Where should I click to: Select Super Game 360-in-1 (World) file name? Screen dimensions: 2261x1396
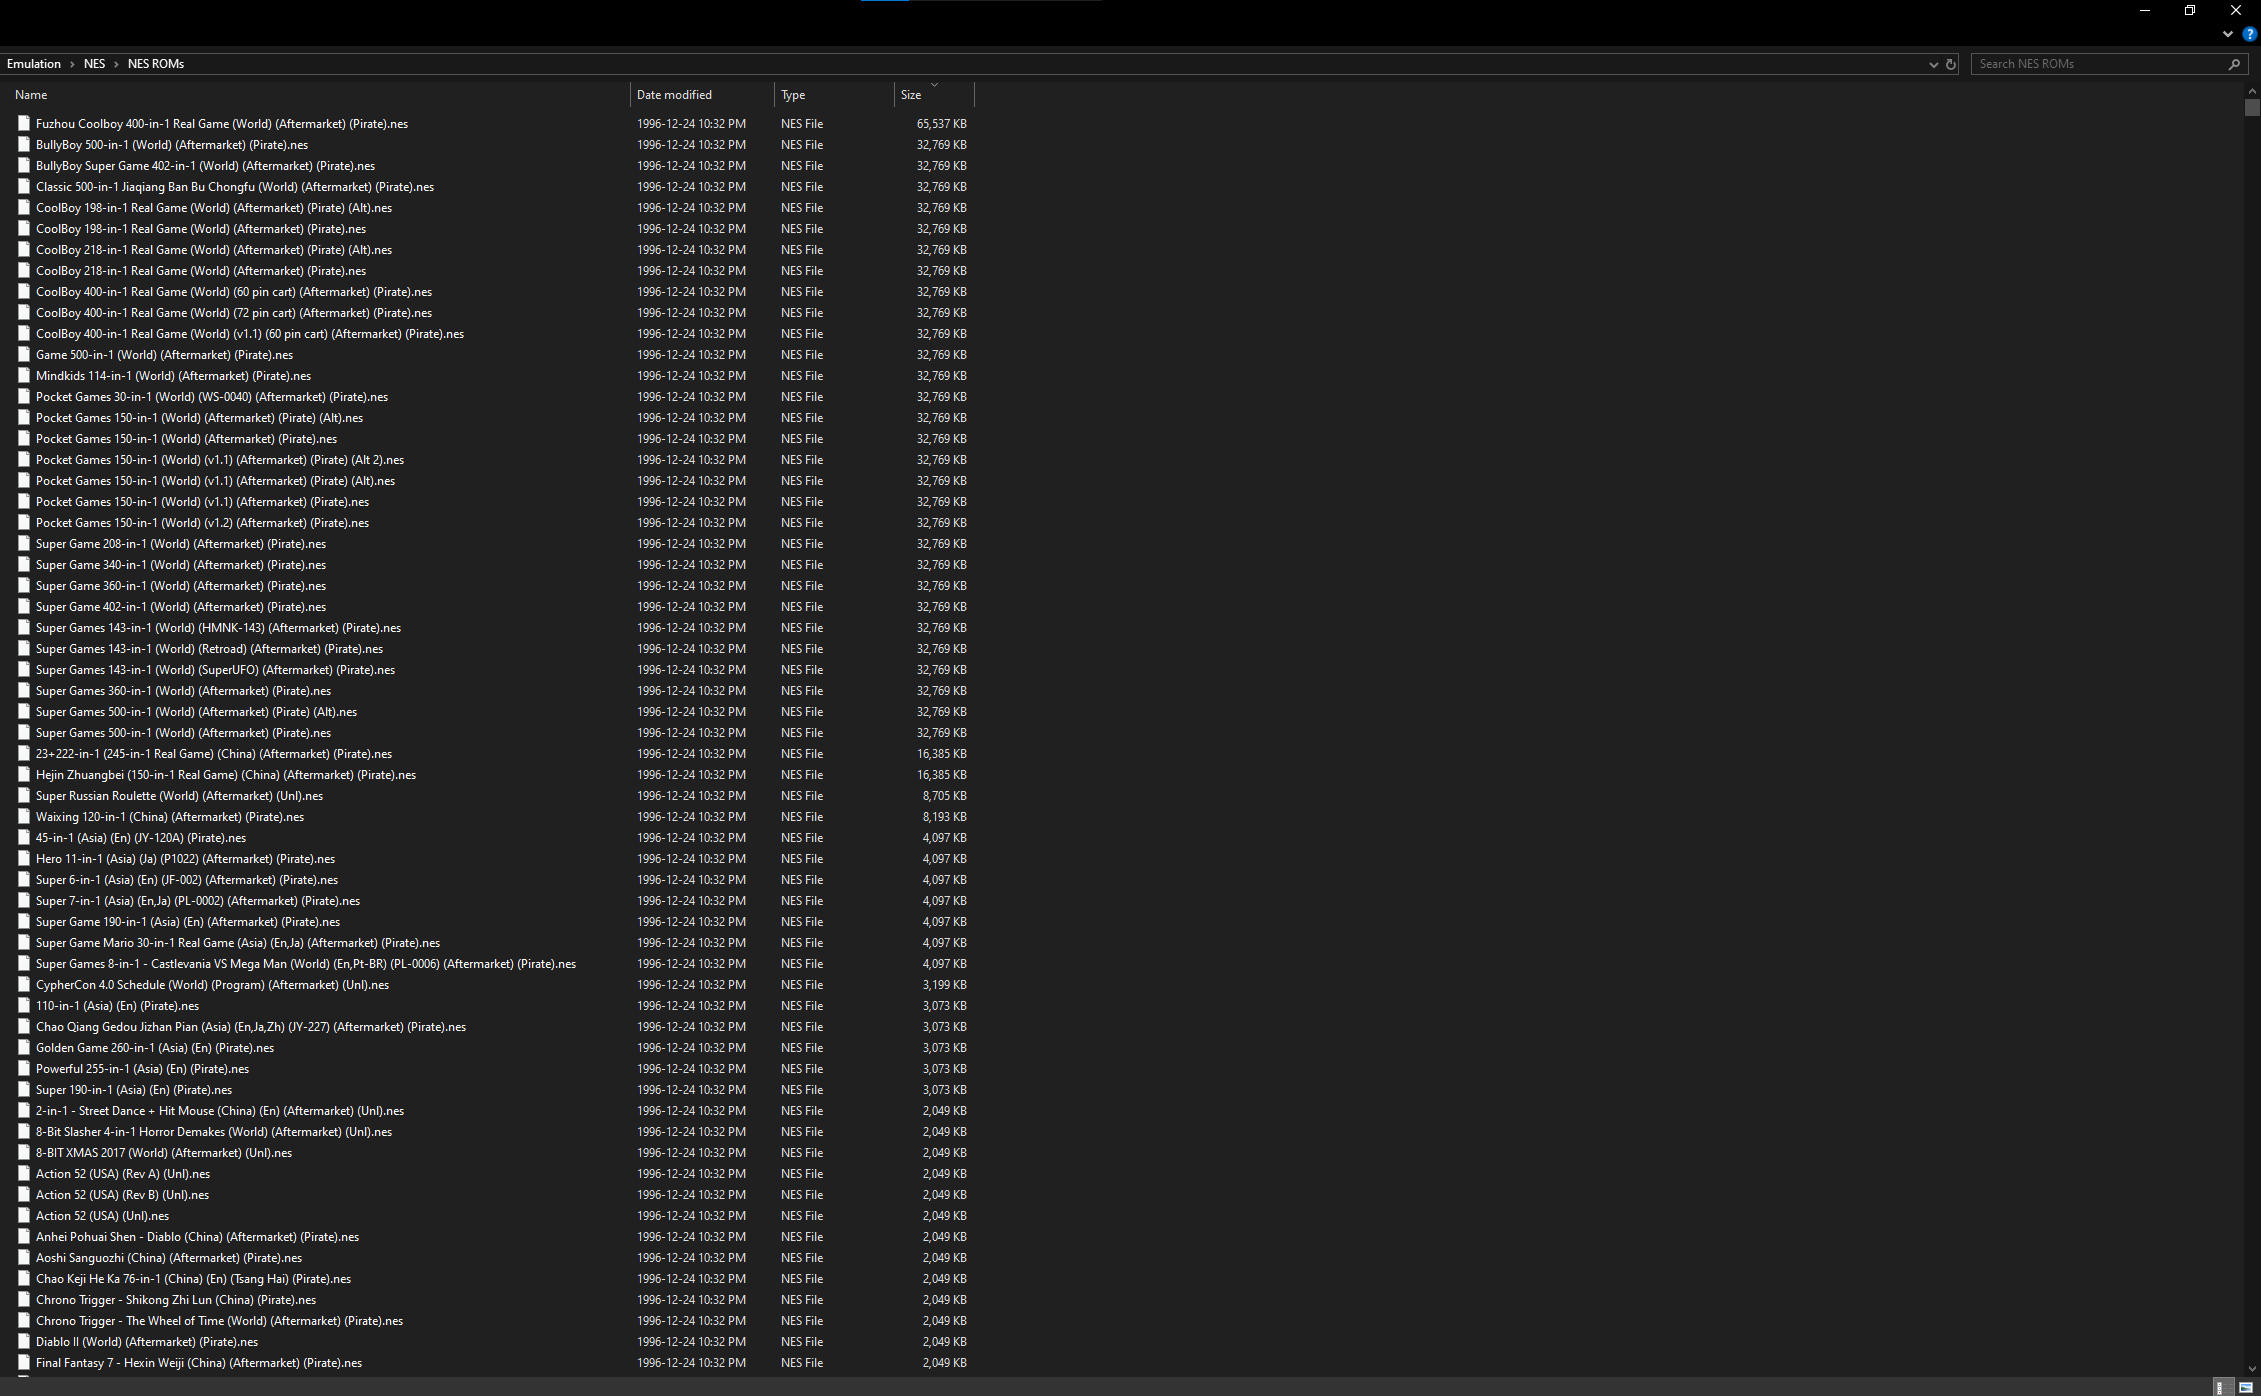[x=181, y=586]
